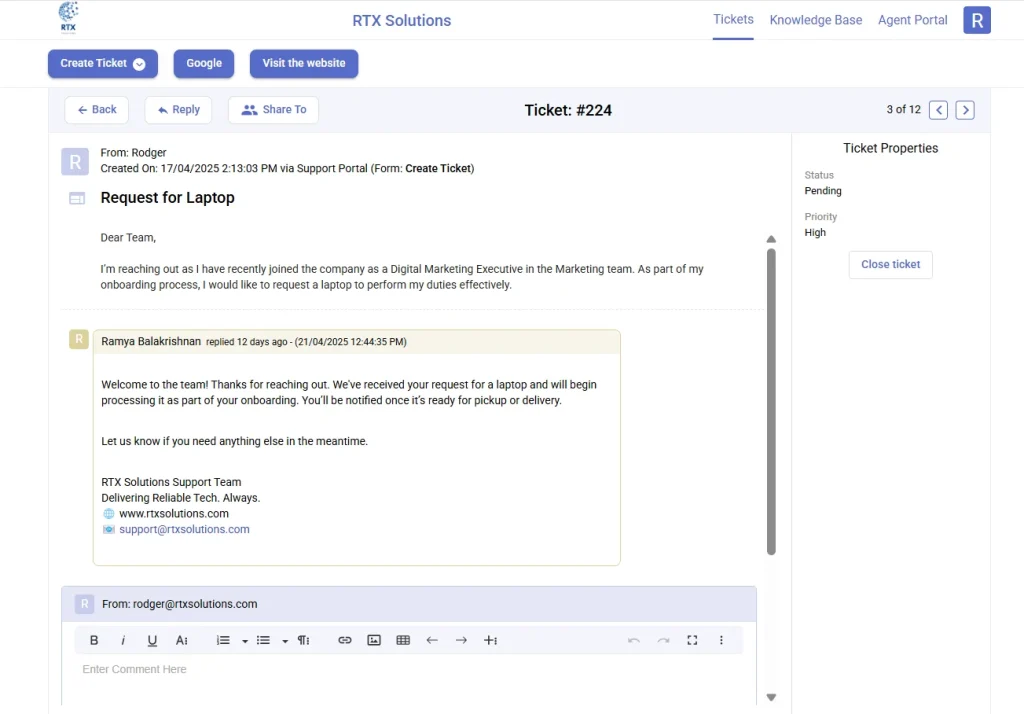The height and width of the screenshot is (714, 1024).
Task: Increase indent with right arrow icon
Action: pos(461,640)
